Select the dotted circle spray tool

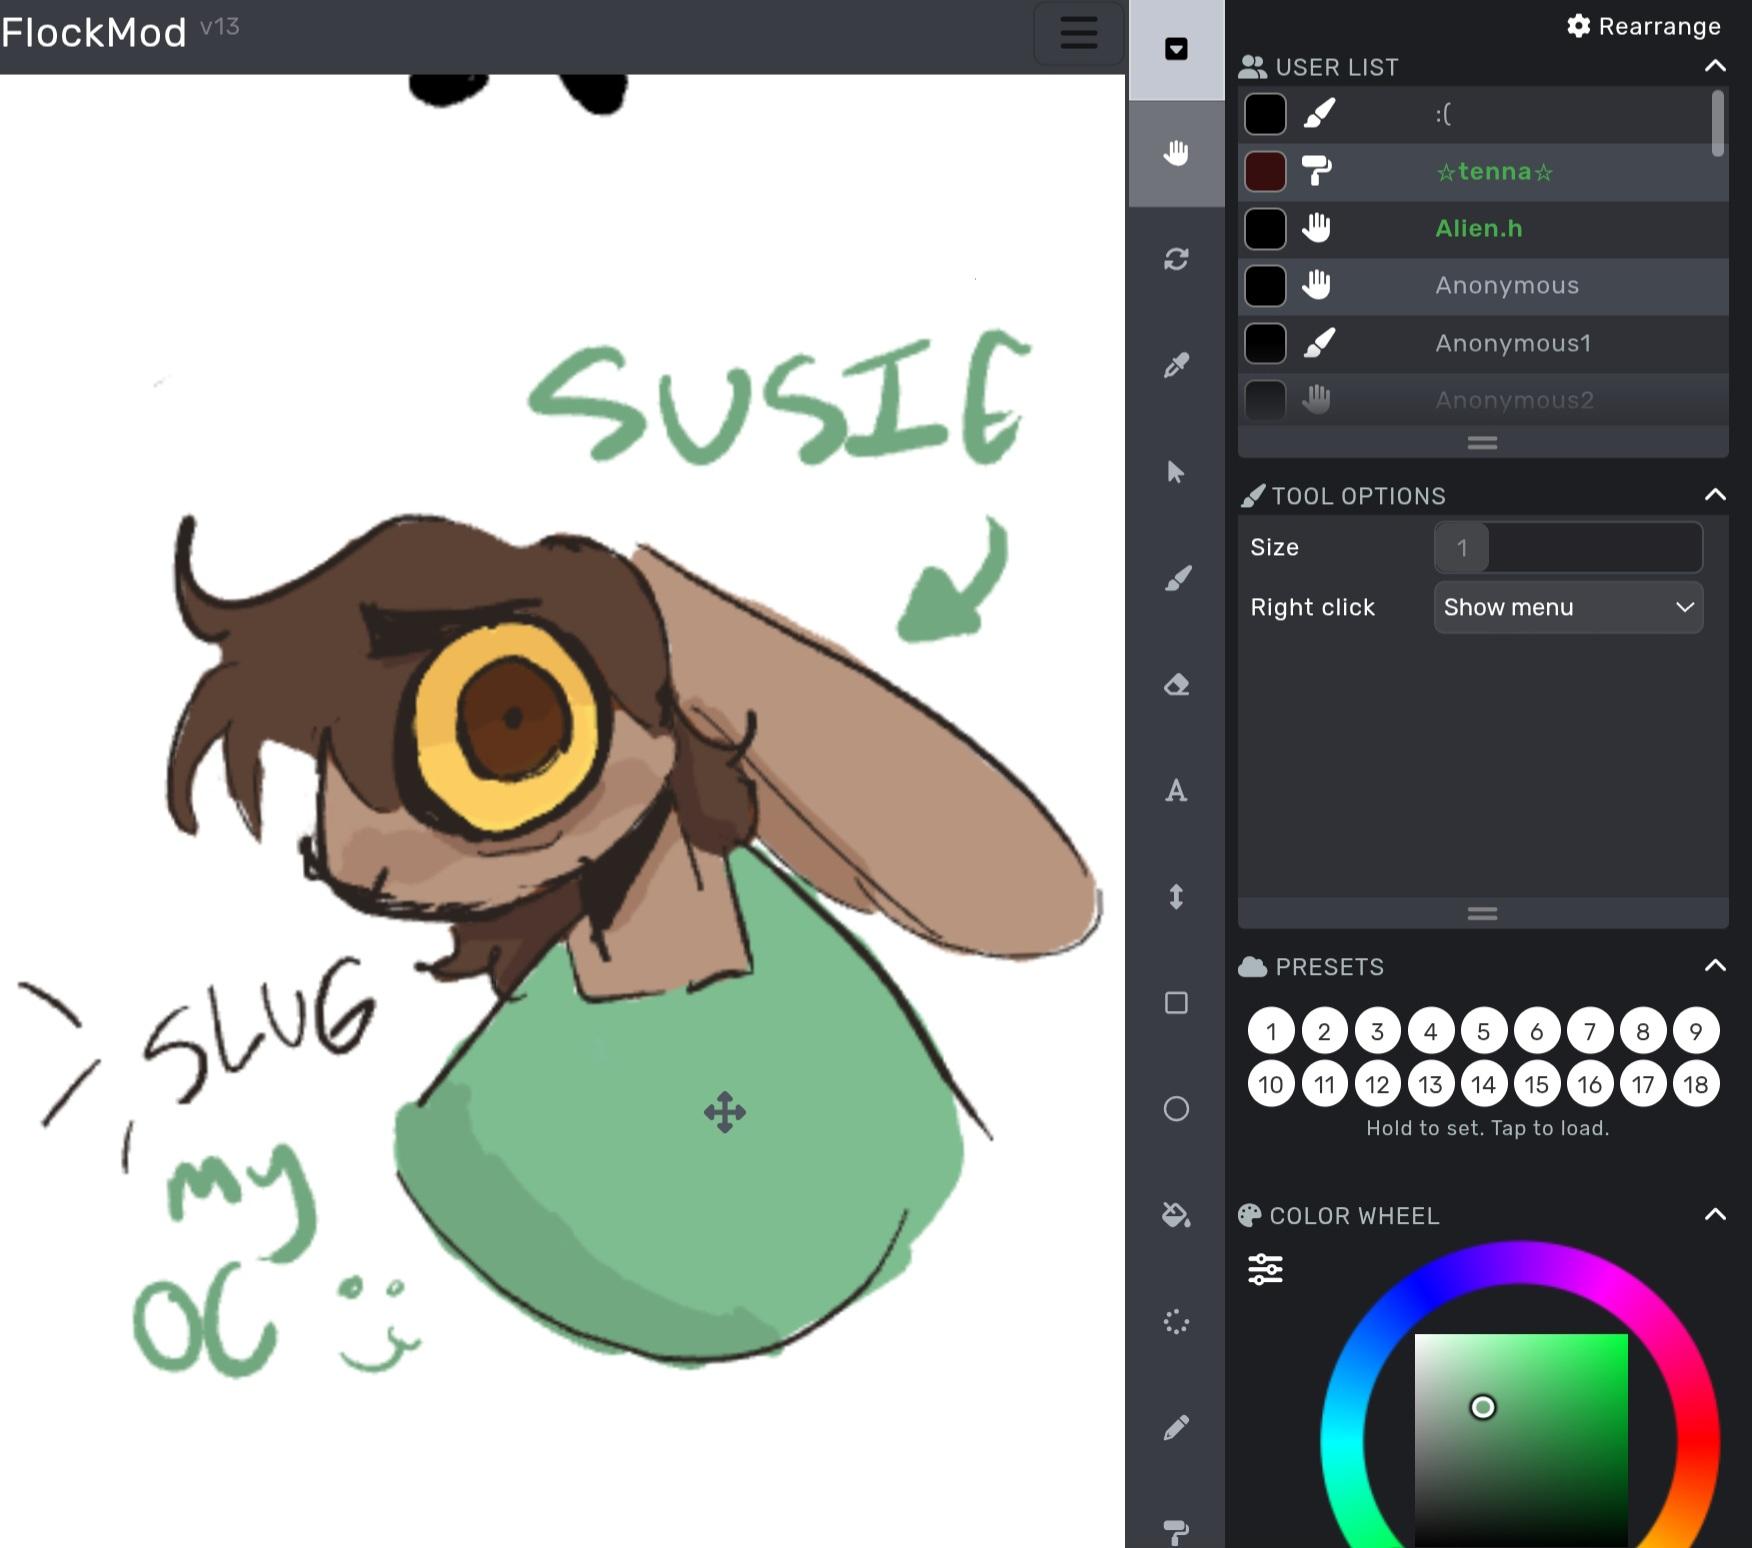1176,1322
